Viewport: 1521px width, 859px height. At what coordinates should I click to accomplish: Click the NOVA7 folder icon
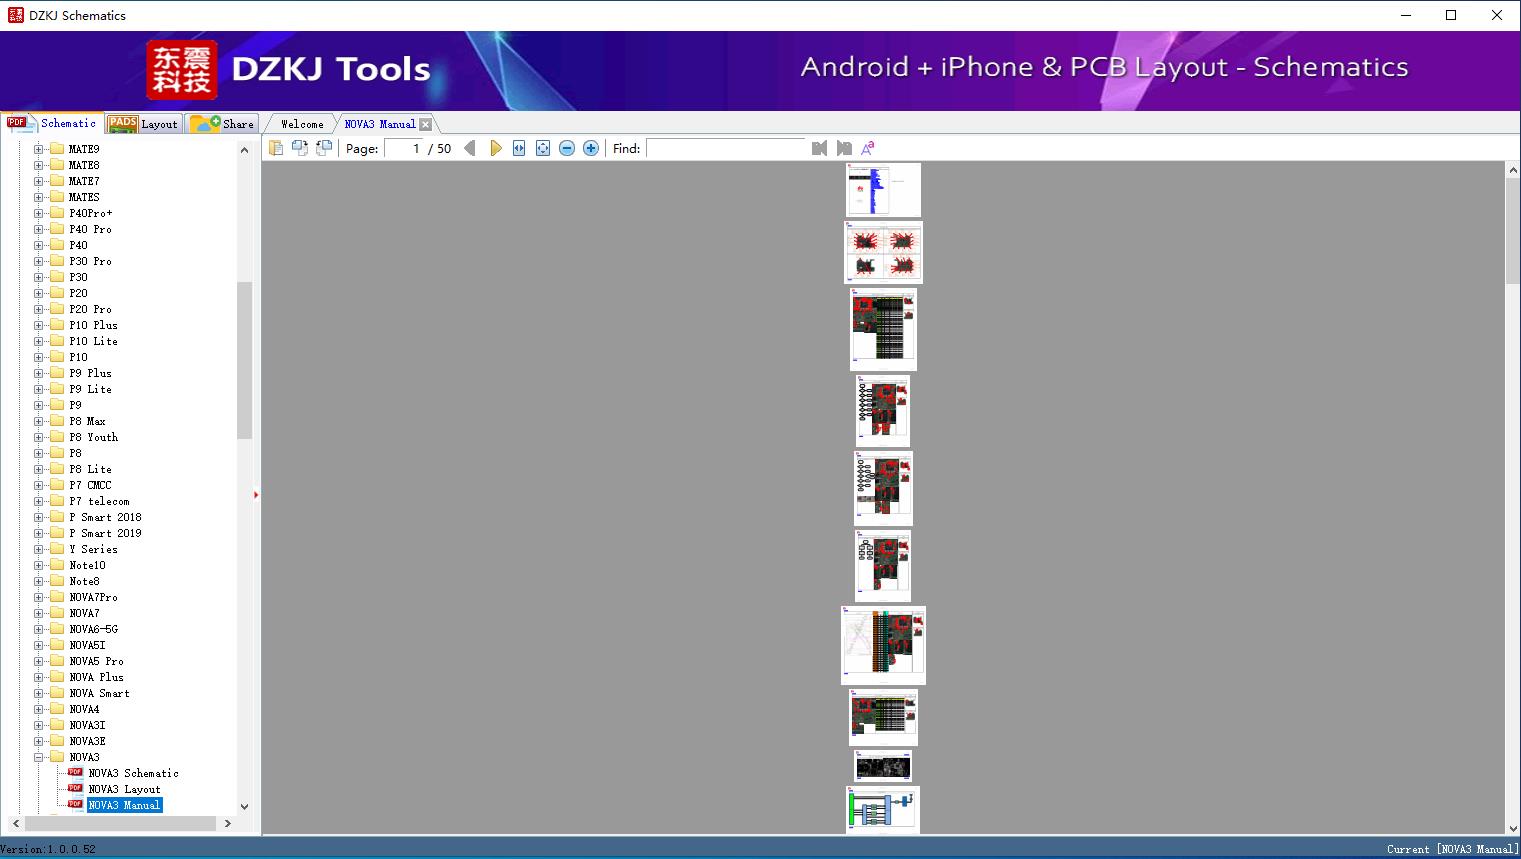pos(57,613)
